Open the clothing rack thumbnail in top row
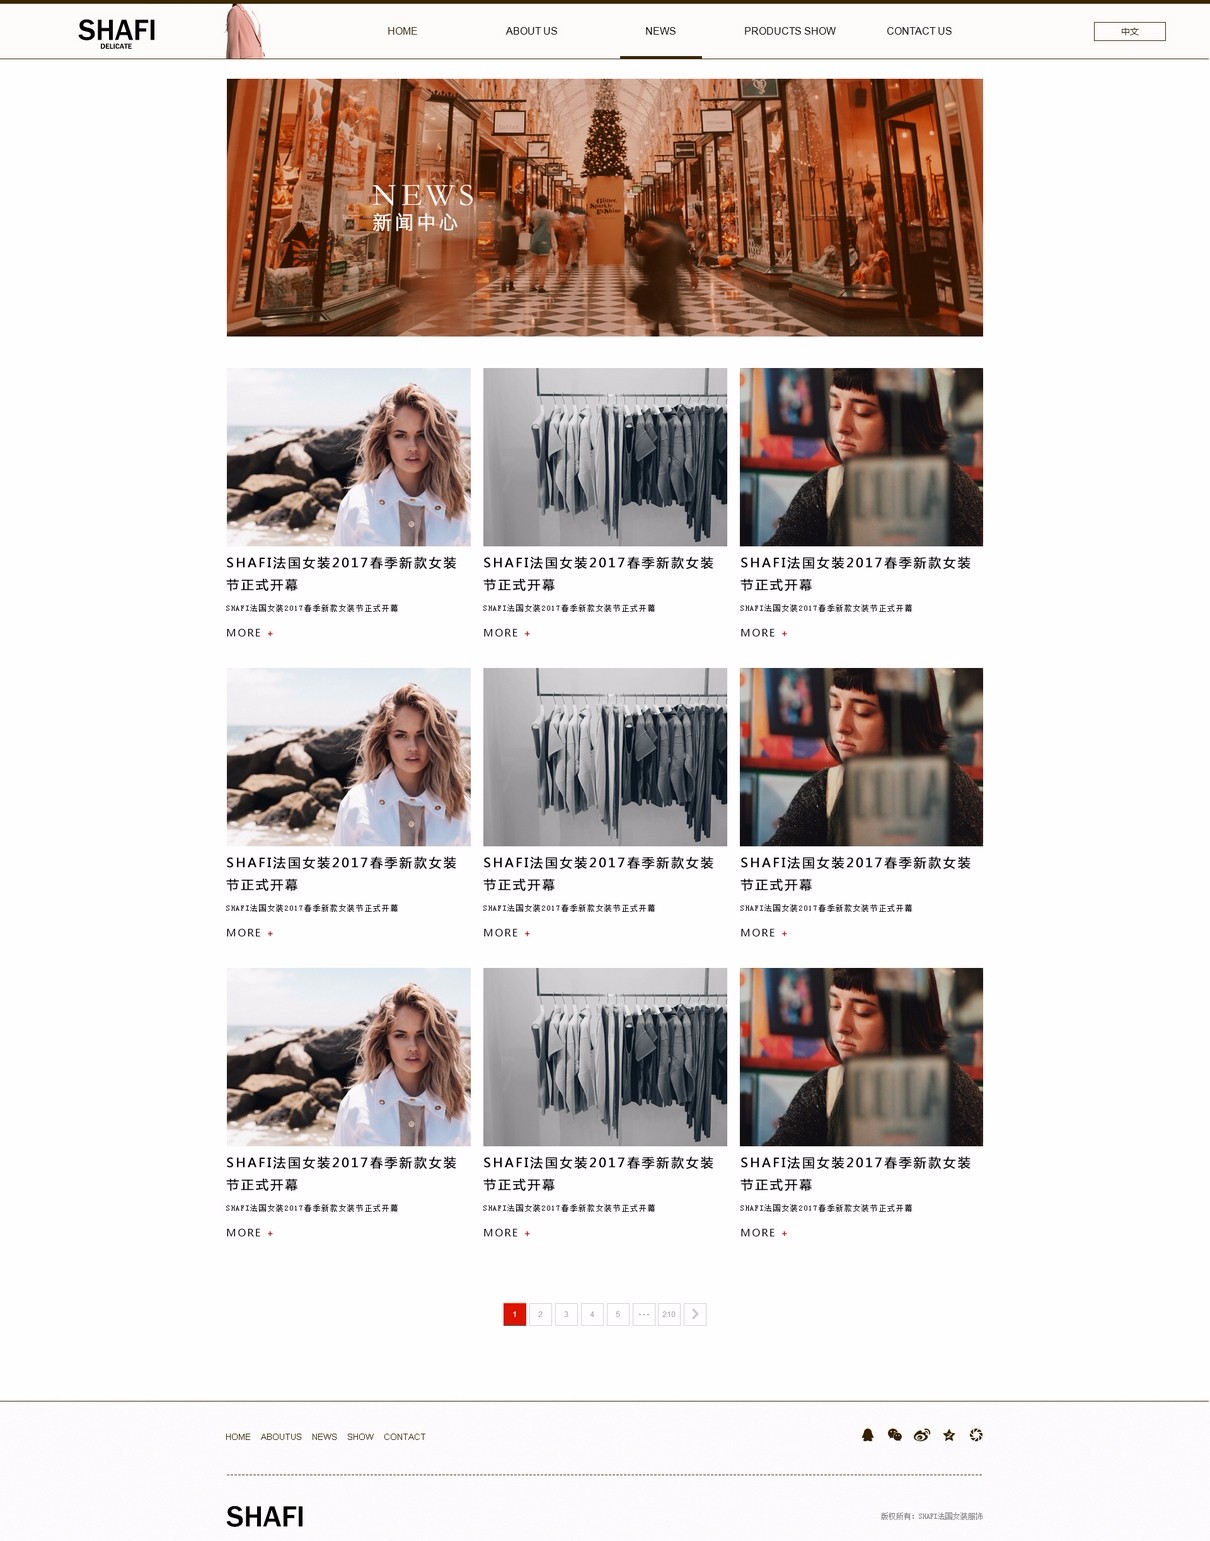1210x1541 pixels. click(605, 457)
